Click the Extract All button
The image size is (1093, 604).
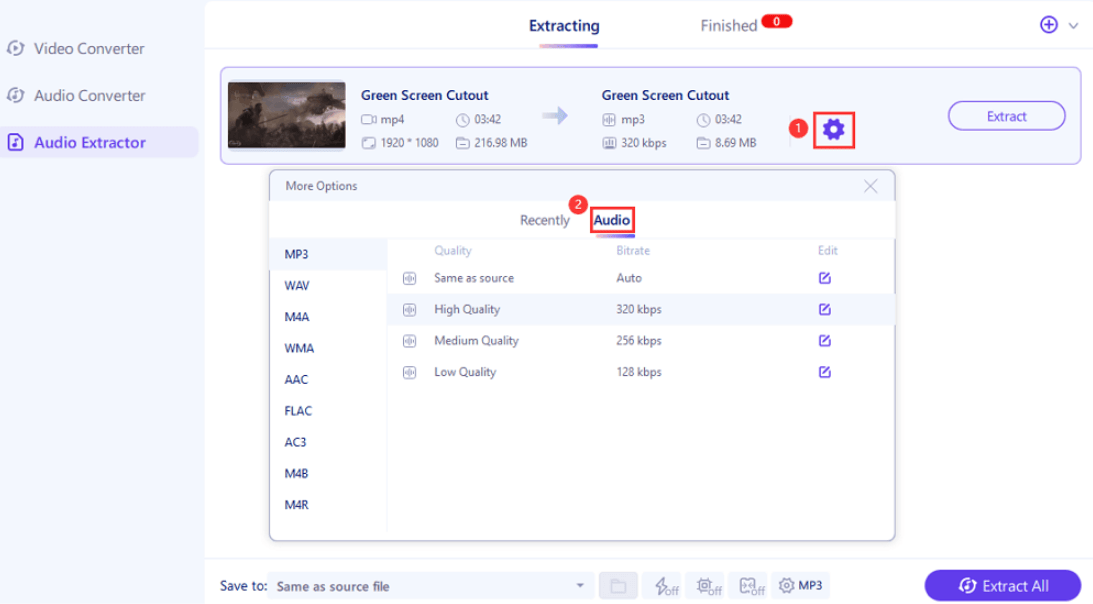point(1002,586)
